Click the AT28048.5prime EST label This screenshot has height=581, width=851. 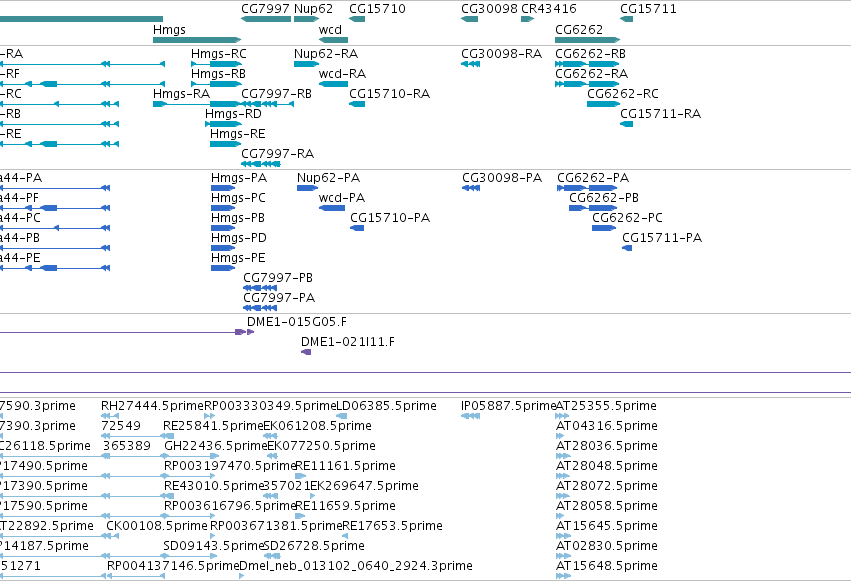pyautogui.click(x=607, y=467)
